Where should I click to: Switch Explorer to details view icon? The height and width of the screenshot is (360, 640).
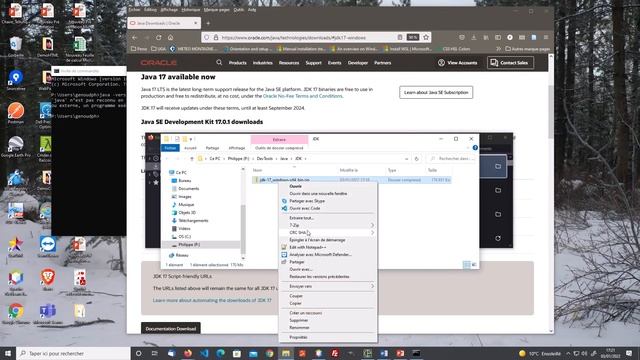(467, 265)
